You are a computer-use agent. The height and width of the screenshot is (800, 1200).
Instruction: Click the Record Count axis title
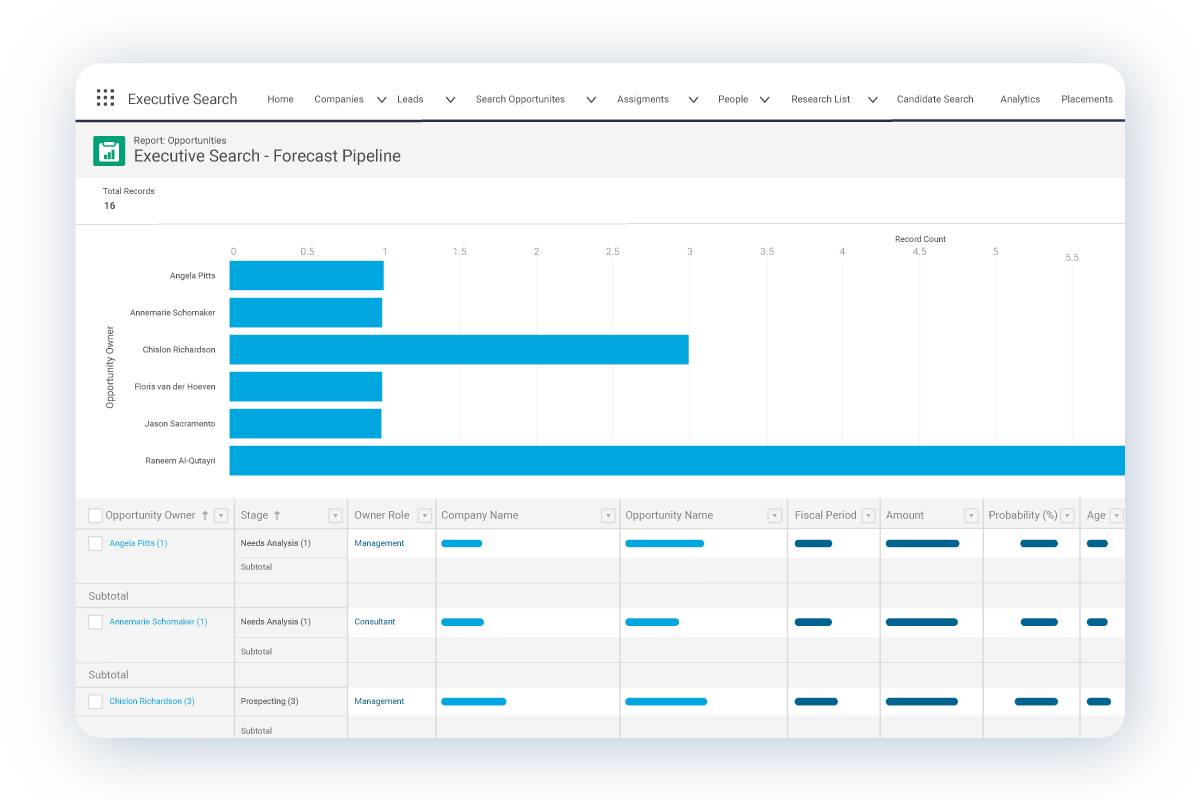coord(920,240)
